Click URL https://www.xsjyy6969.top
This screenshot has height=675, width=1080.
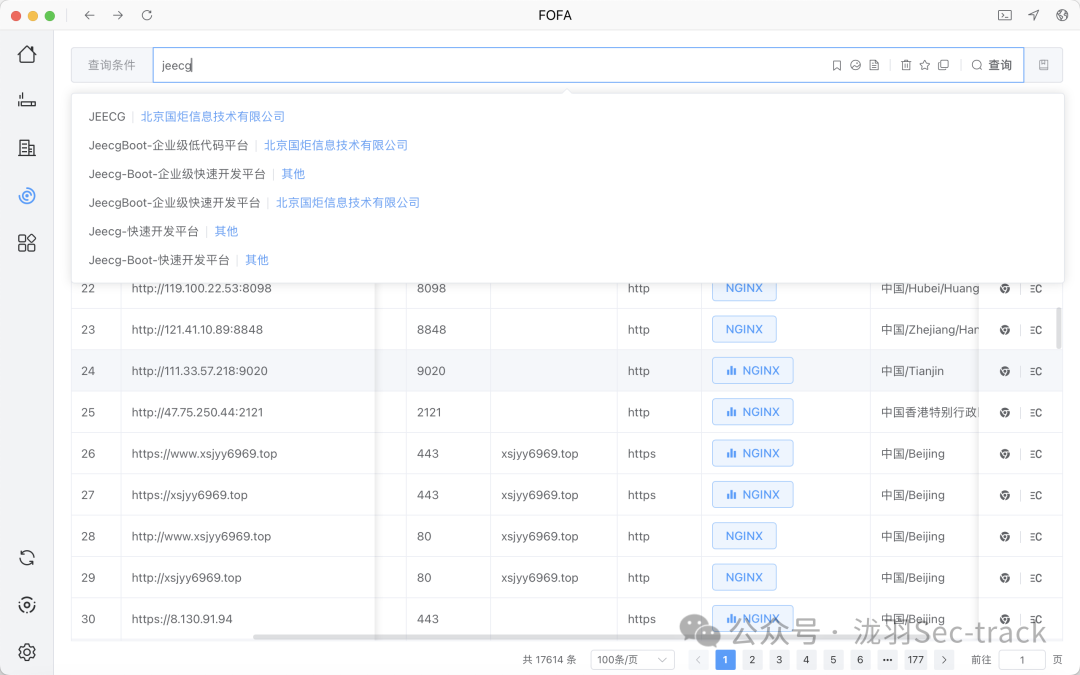pyautogui.click(x=204, y=454)
